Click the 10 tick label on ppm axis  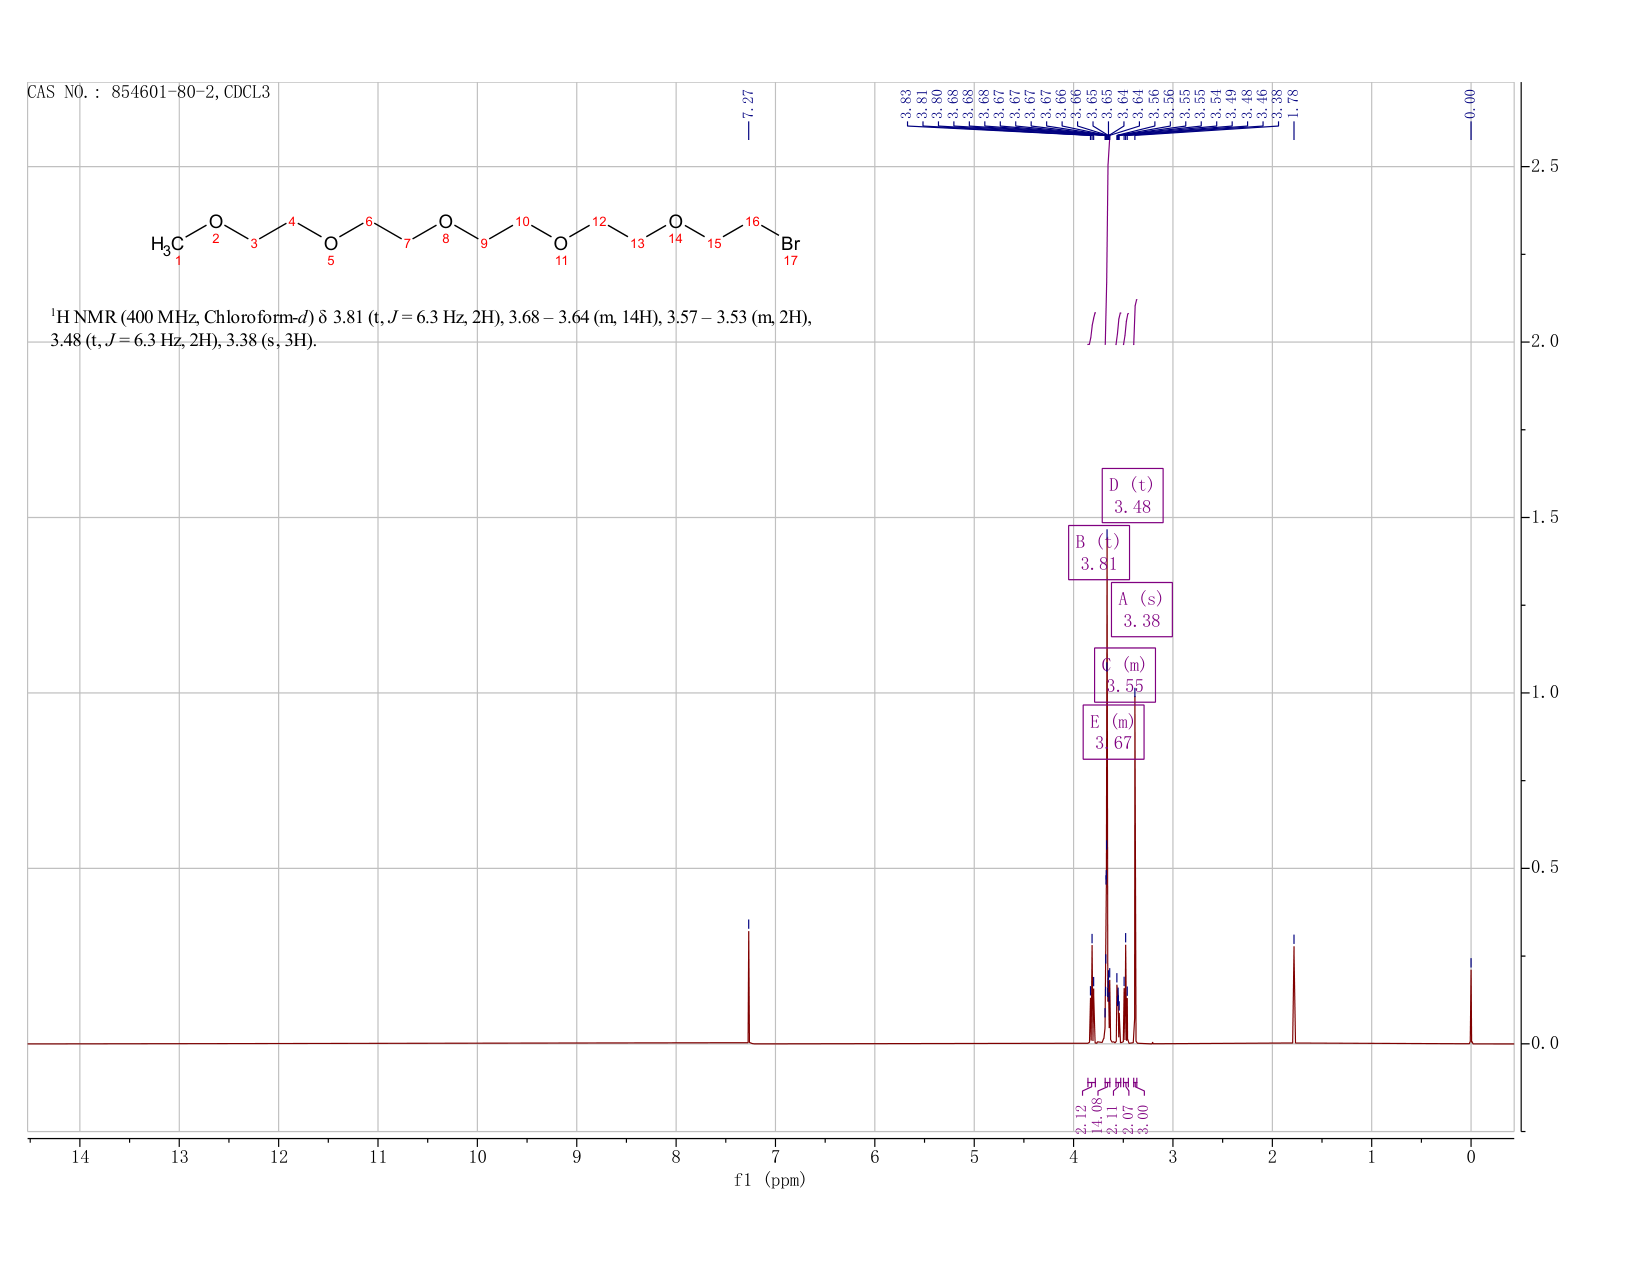(477, 1156)
